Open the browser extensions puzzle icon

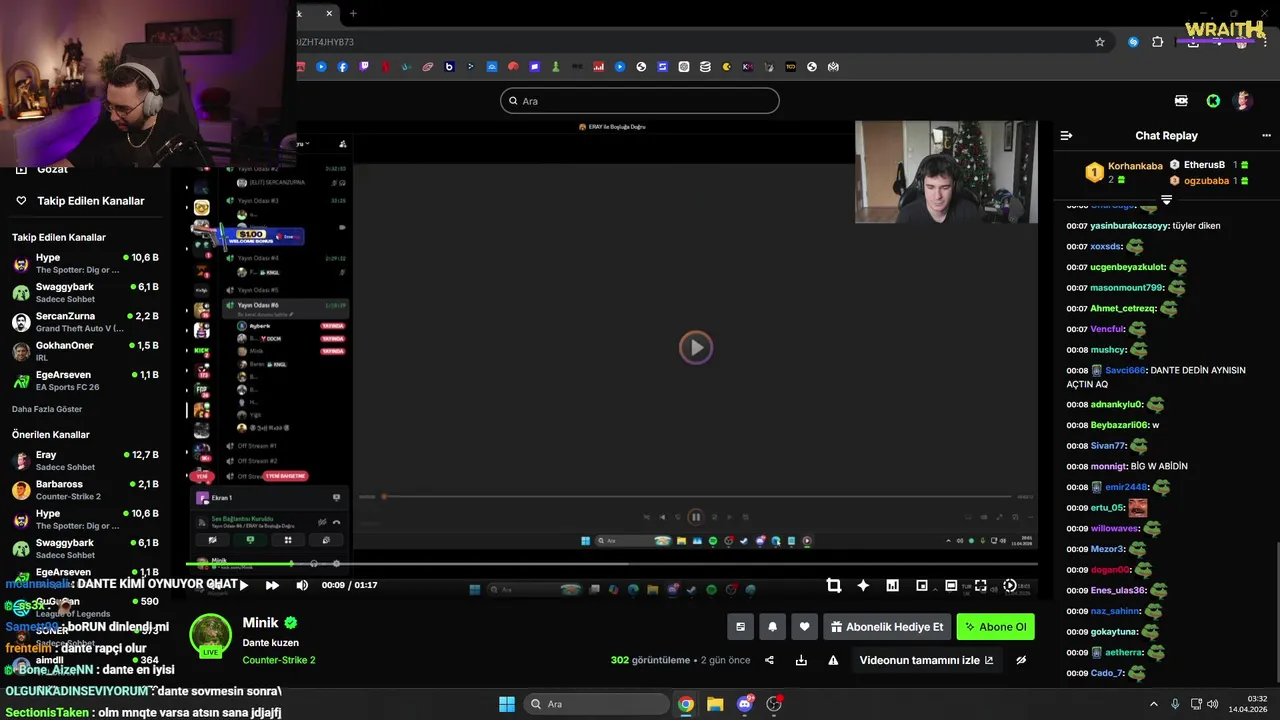1158,42
